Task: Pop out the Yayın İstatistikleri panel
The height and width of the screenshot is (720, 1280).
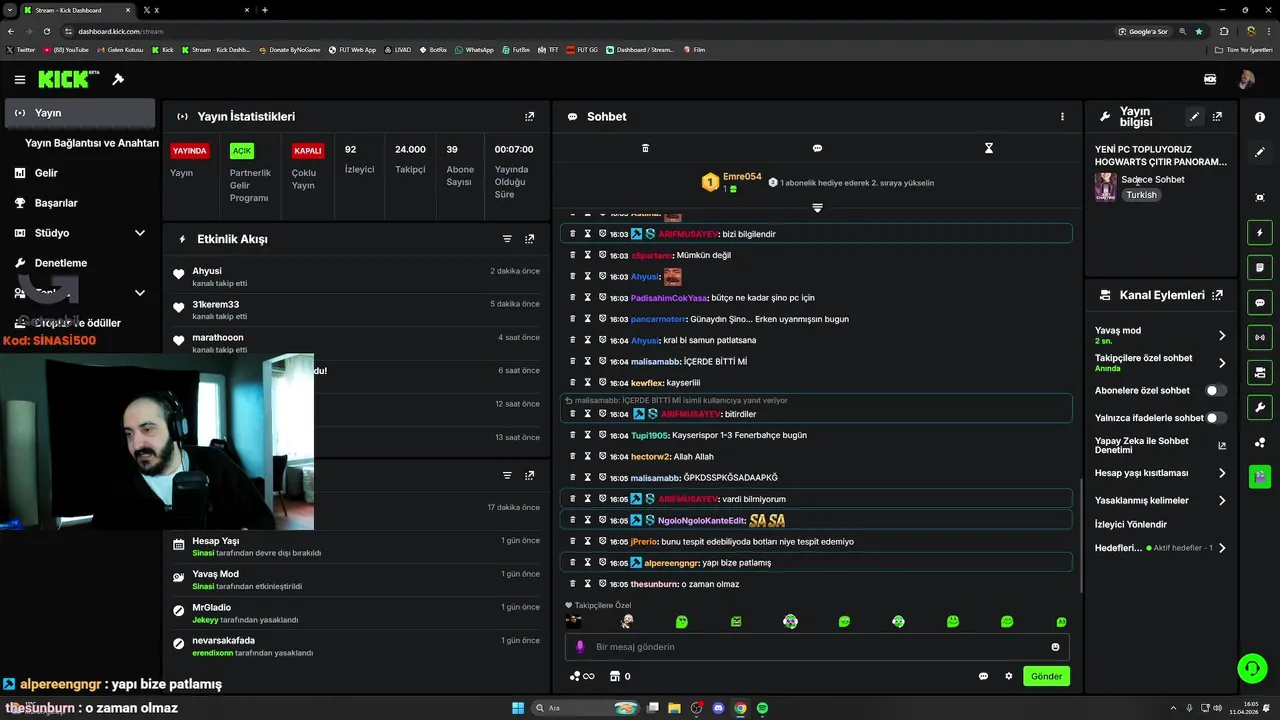Action: click(x=530, y=116)
